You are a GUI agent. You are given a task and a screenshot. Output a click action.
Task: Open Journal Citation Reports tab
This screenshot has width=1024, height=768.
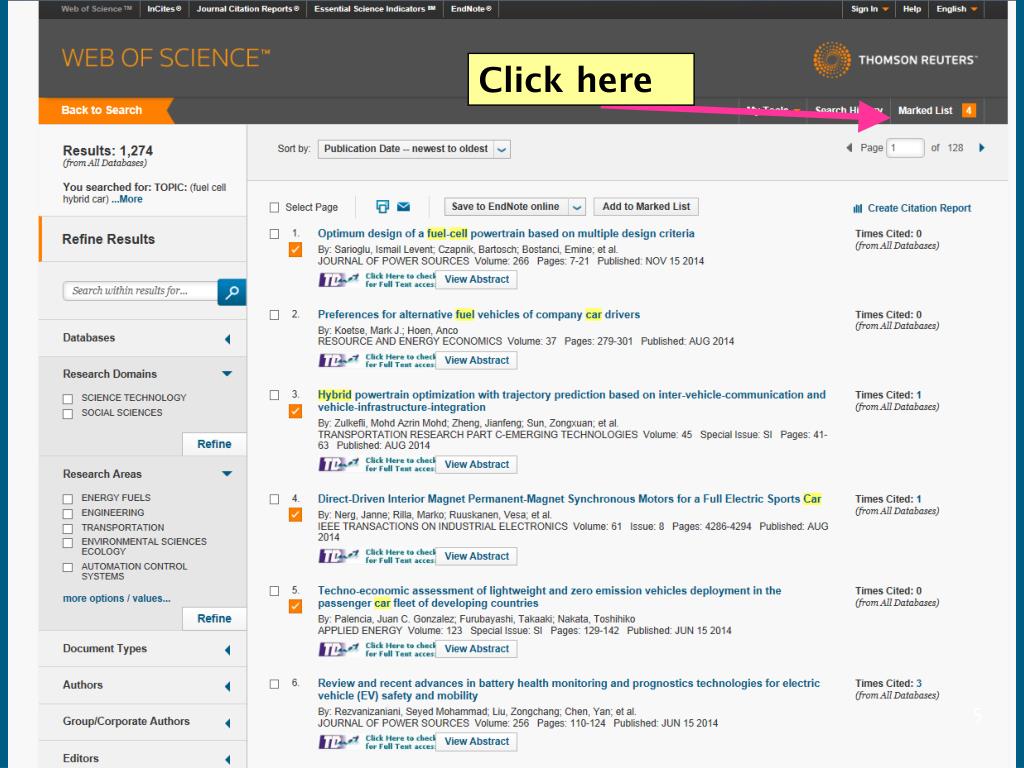[x=248, y=9]
